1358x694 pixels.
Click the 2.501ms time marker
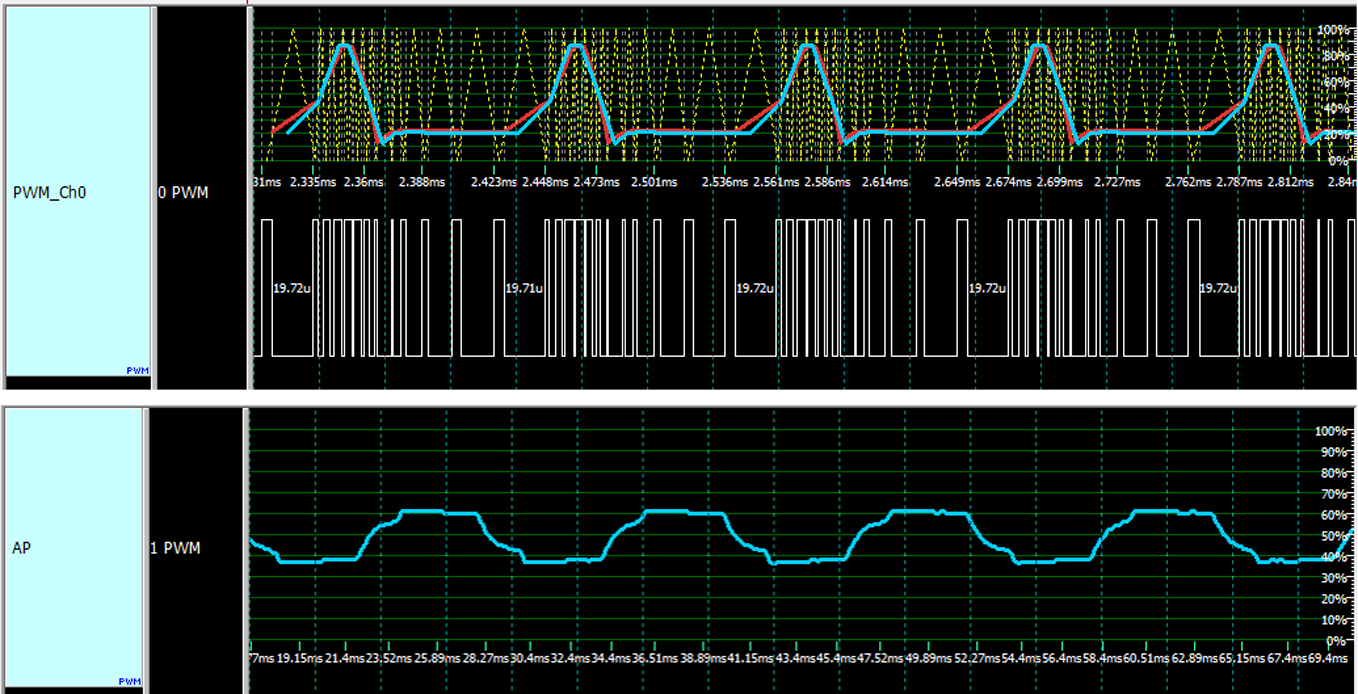(653, 182)
